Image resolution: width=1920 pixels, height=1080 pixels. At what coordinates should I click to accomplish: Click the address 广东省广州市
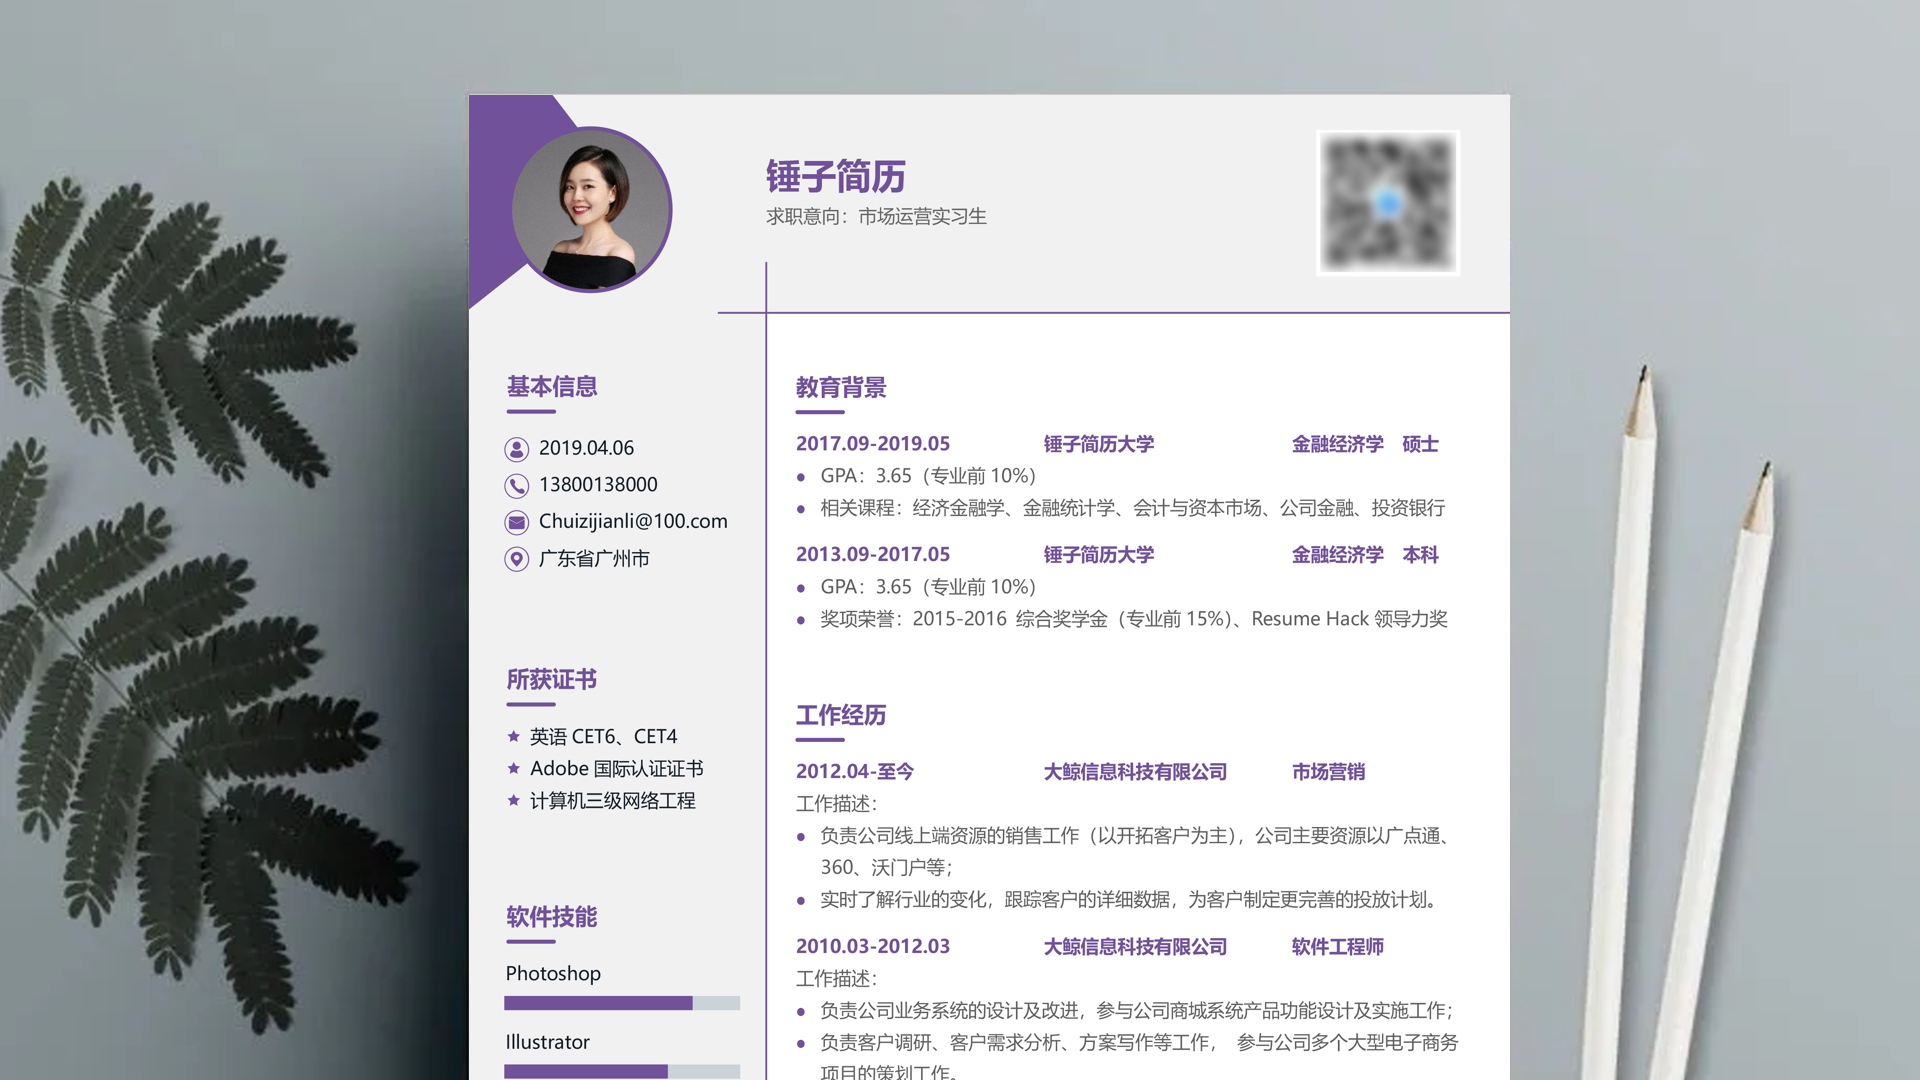point(594,558)
